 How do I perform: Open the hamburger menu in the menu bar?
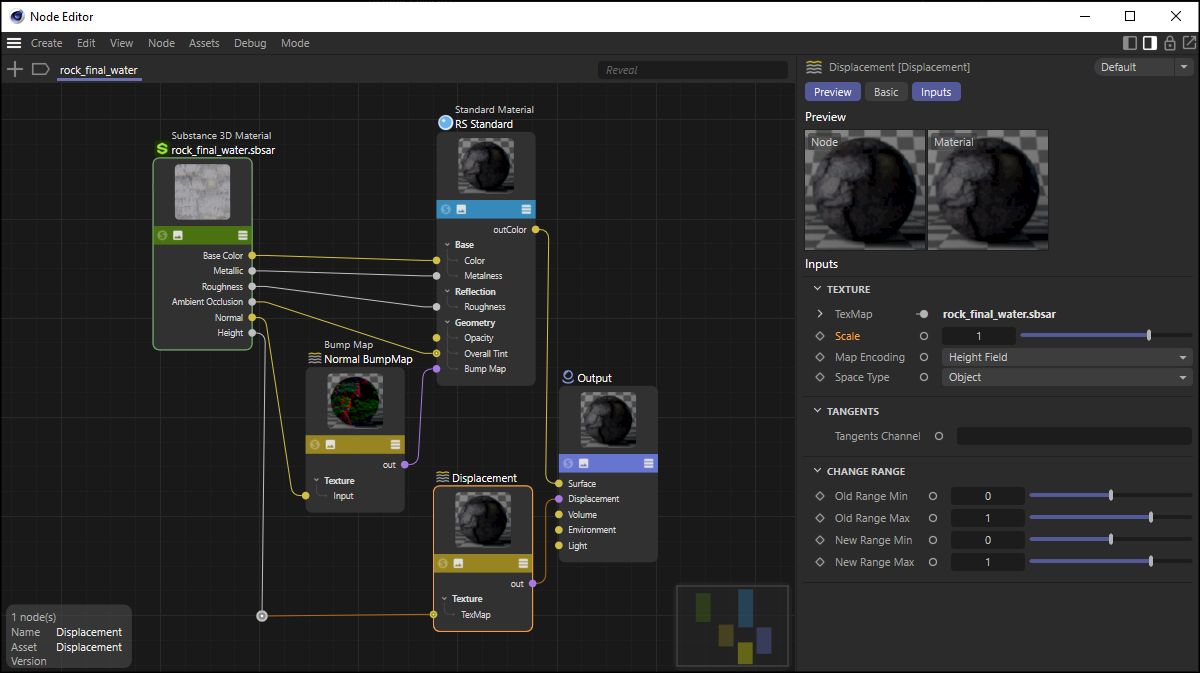14,43
